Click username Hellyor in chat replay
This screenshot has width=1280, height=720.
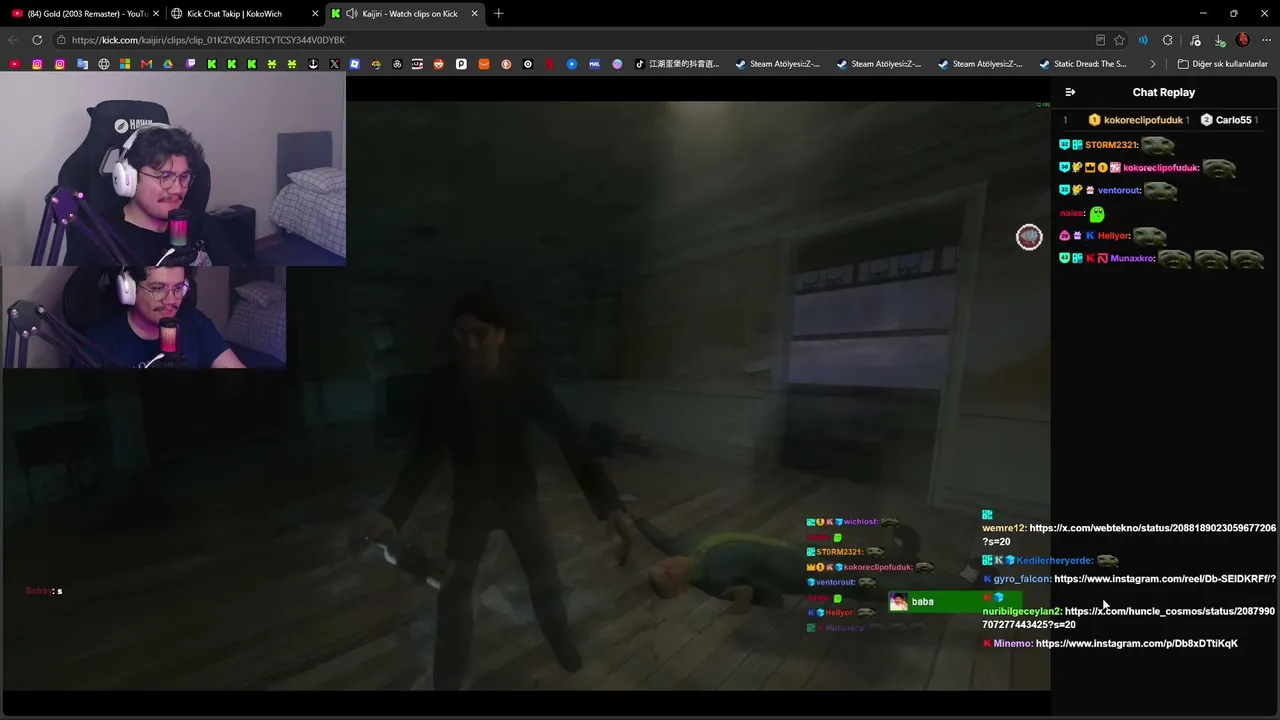pos(1113,236)
